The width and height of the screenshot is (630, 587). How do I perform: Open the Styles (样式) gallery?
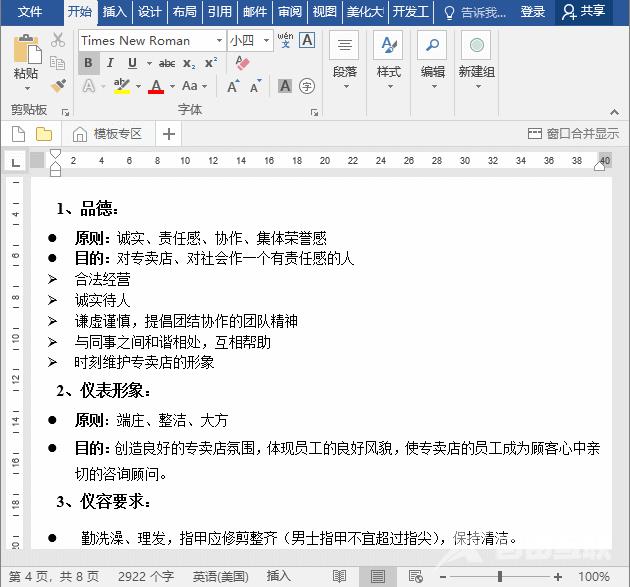click(388, 56)
